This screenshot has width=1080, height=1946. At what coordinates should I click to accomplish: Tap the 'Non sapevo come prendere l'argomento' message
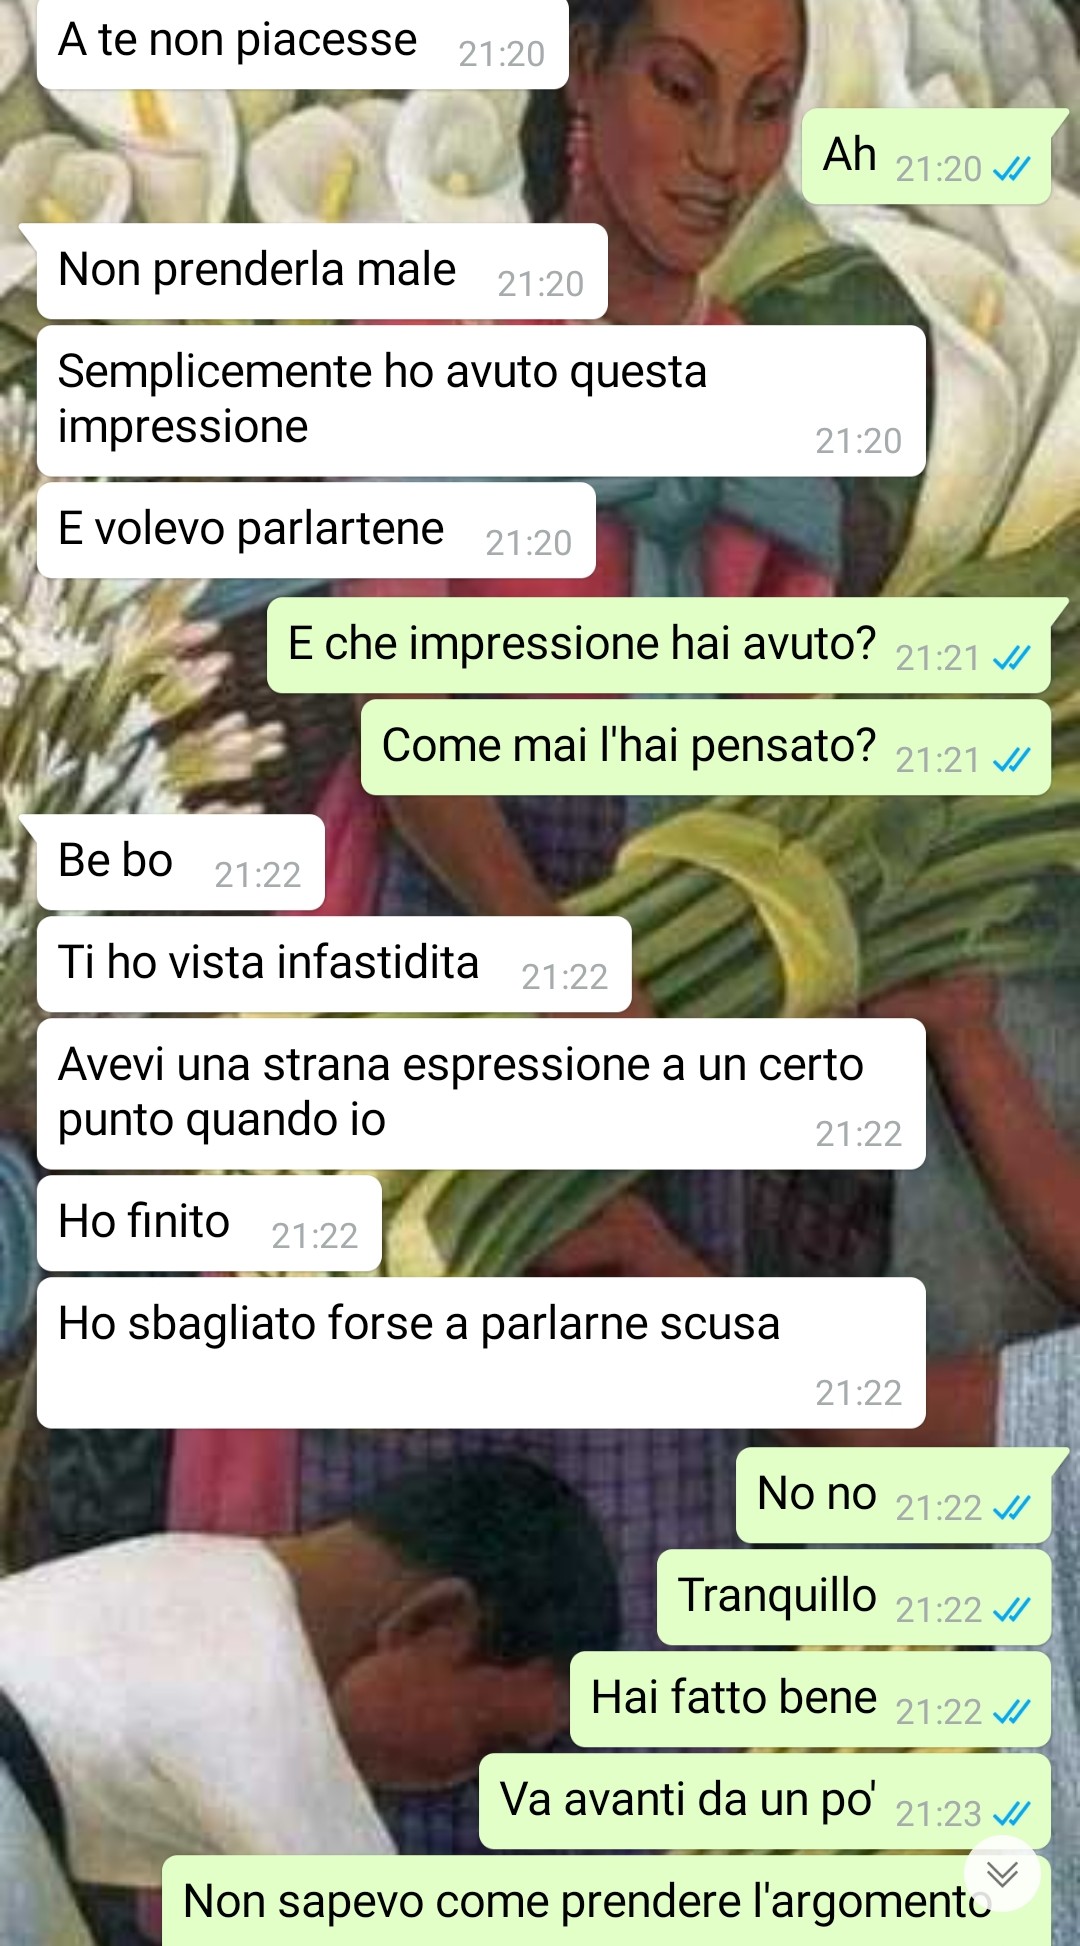pyautogui.click(x=606, y=1900)
